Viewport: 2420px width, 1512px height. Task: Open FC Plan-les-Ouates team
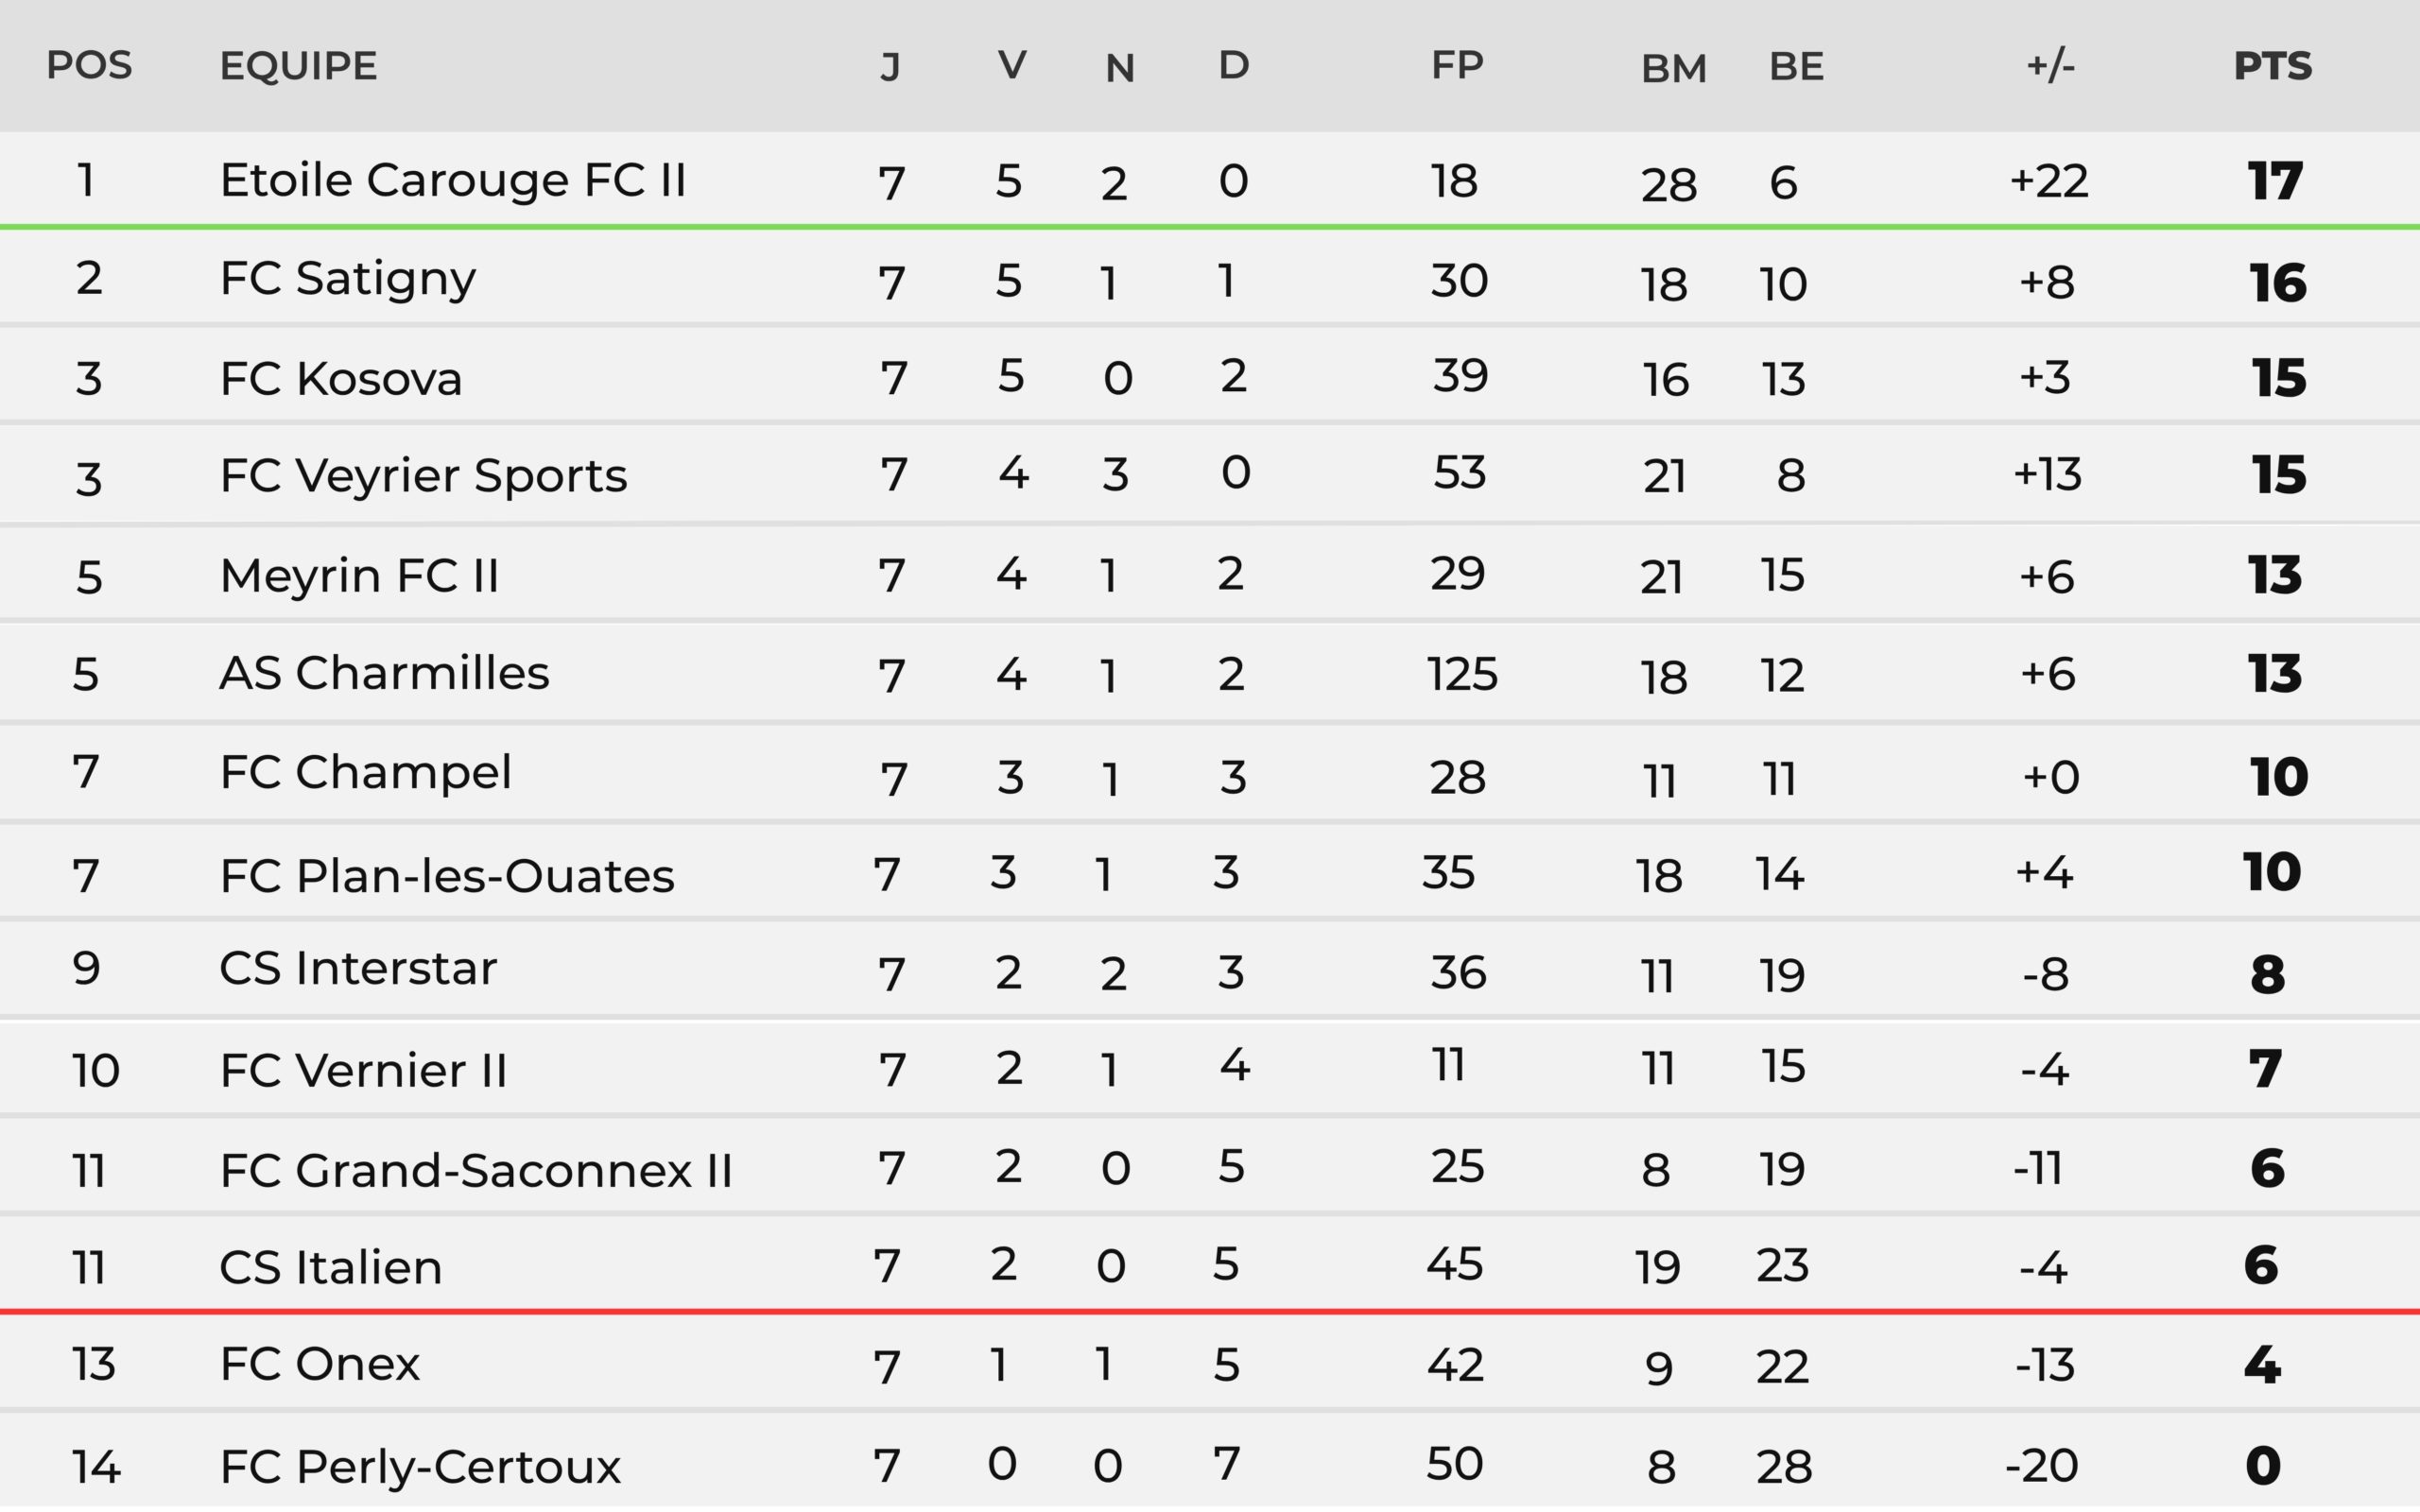[x=446, y=876]
